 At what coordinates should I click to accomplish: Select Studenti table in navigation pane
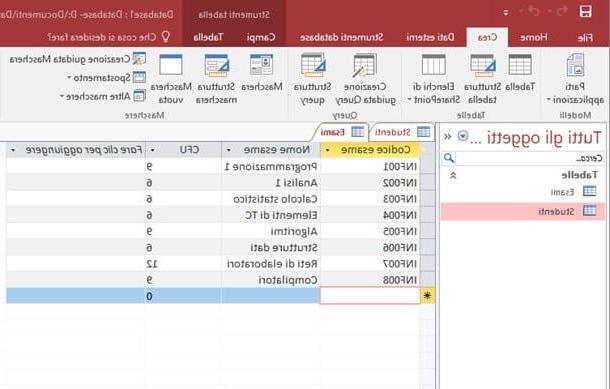(523, 211)
